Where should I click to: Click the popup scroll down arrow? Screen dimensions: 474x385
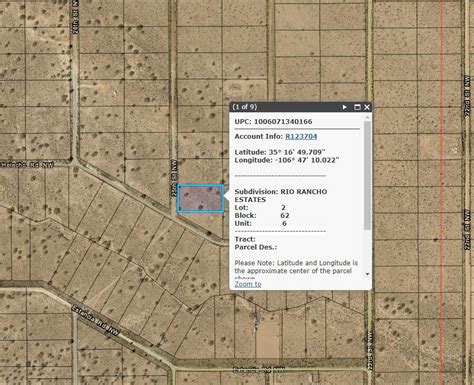(x=367, y=274)
